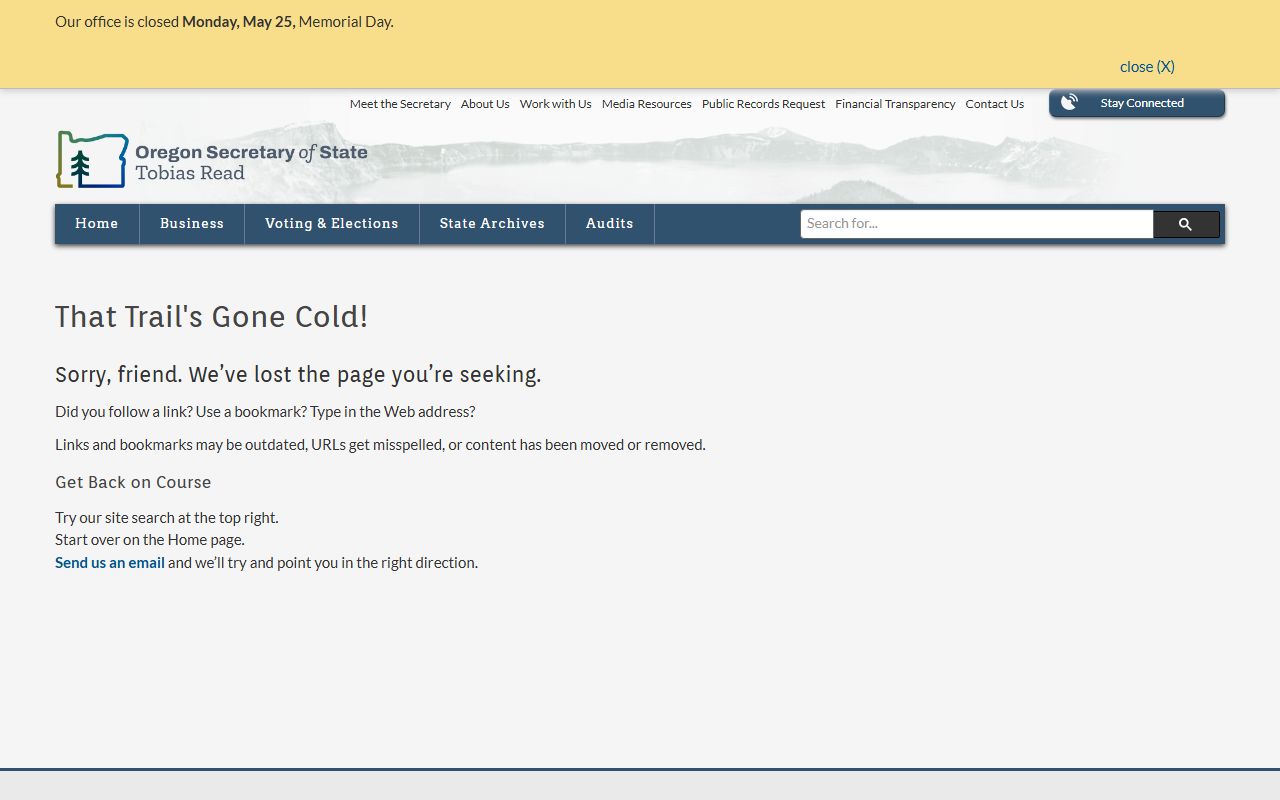The height and width of the screenshot is (800, 1280).
Task: Open the Audits menu
Action: (610, 224)
